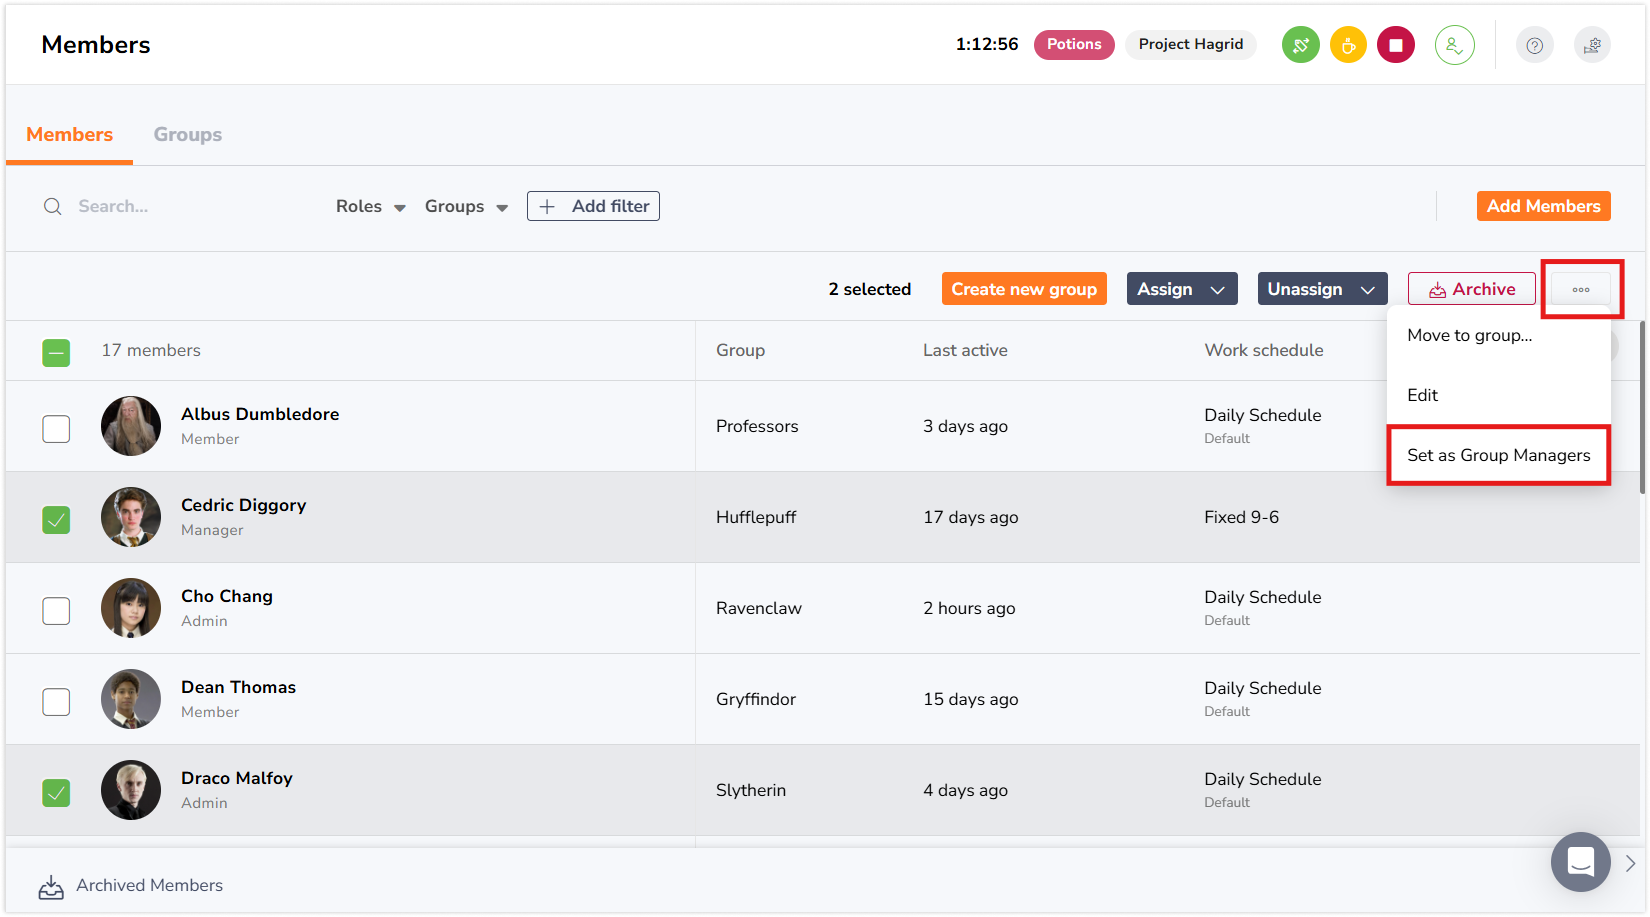The width and height of the screenshot is (1650, 917).
Task: Start a break with the coffee cup icon
Action: (1348, 45)
